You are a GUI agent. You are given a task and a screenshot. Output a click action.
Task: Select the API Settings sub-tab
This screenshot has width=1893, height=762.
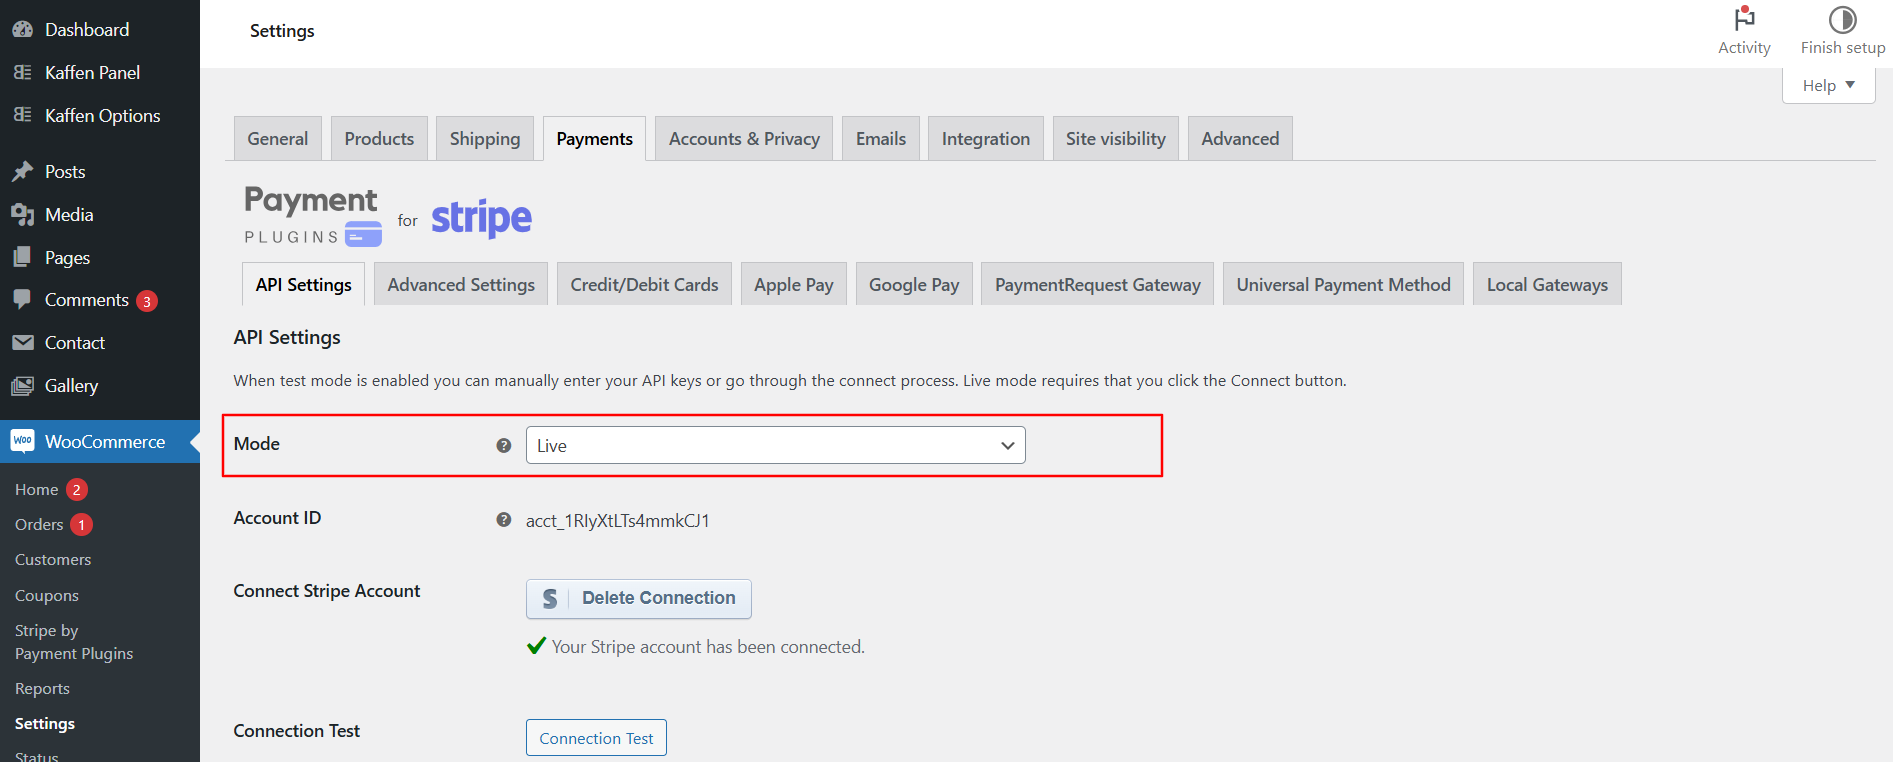point(303,285)
